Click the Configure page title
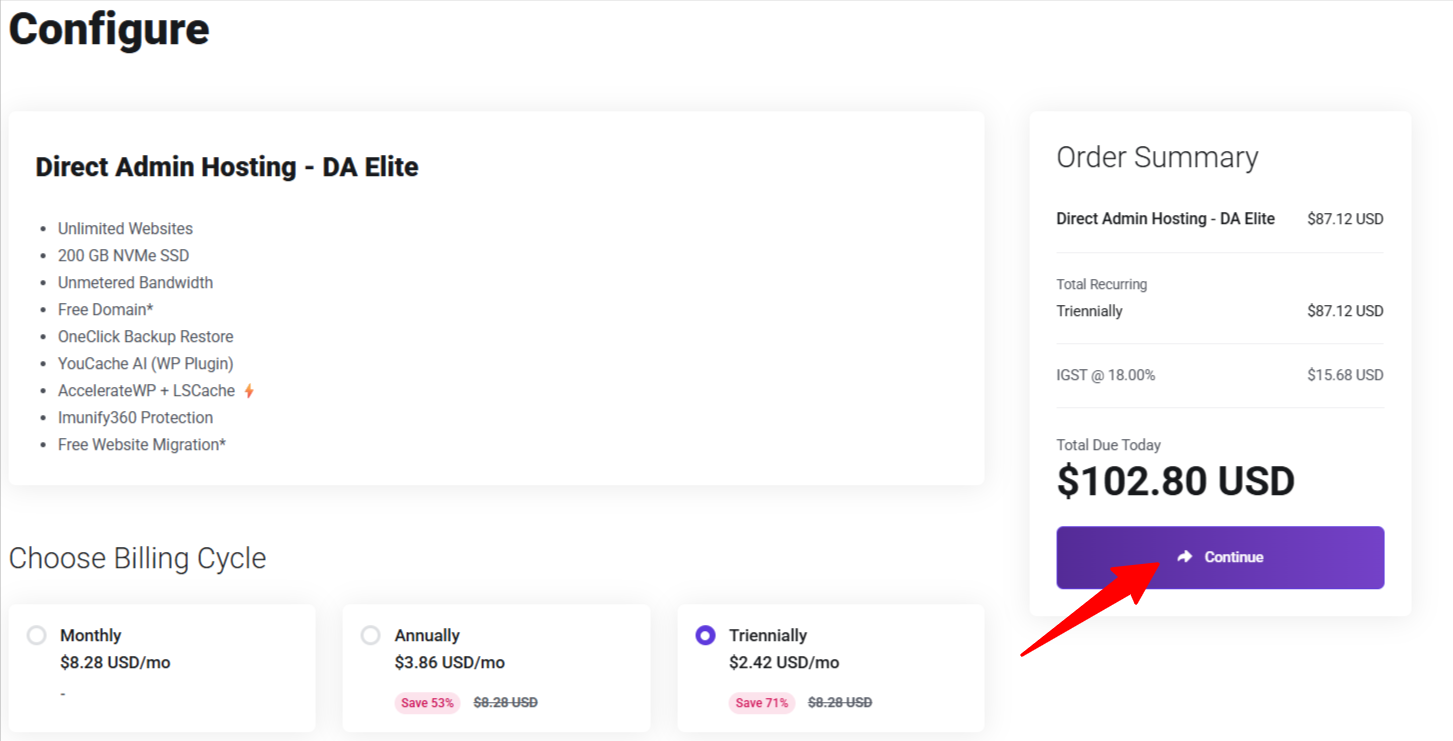Viewport: 1453px width, 741px height. [x=108, y=30]
